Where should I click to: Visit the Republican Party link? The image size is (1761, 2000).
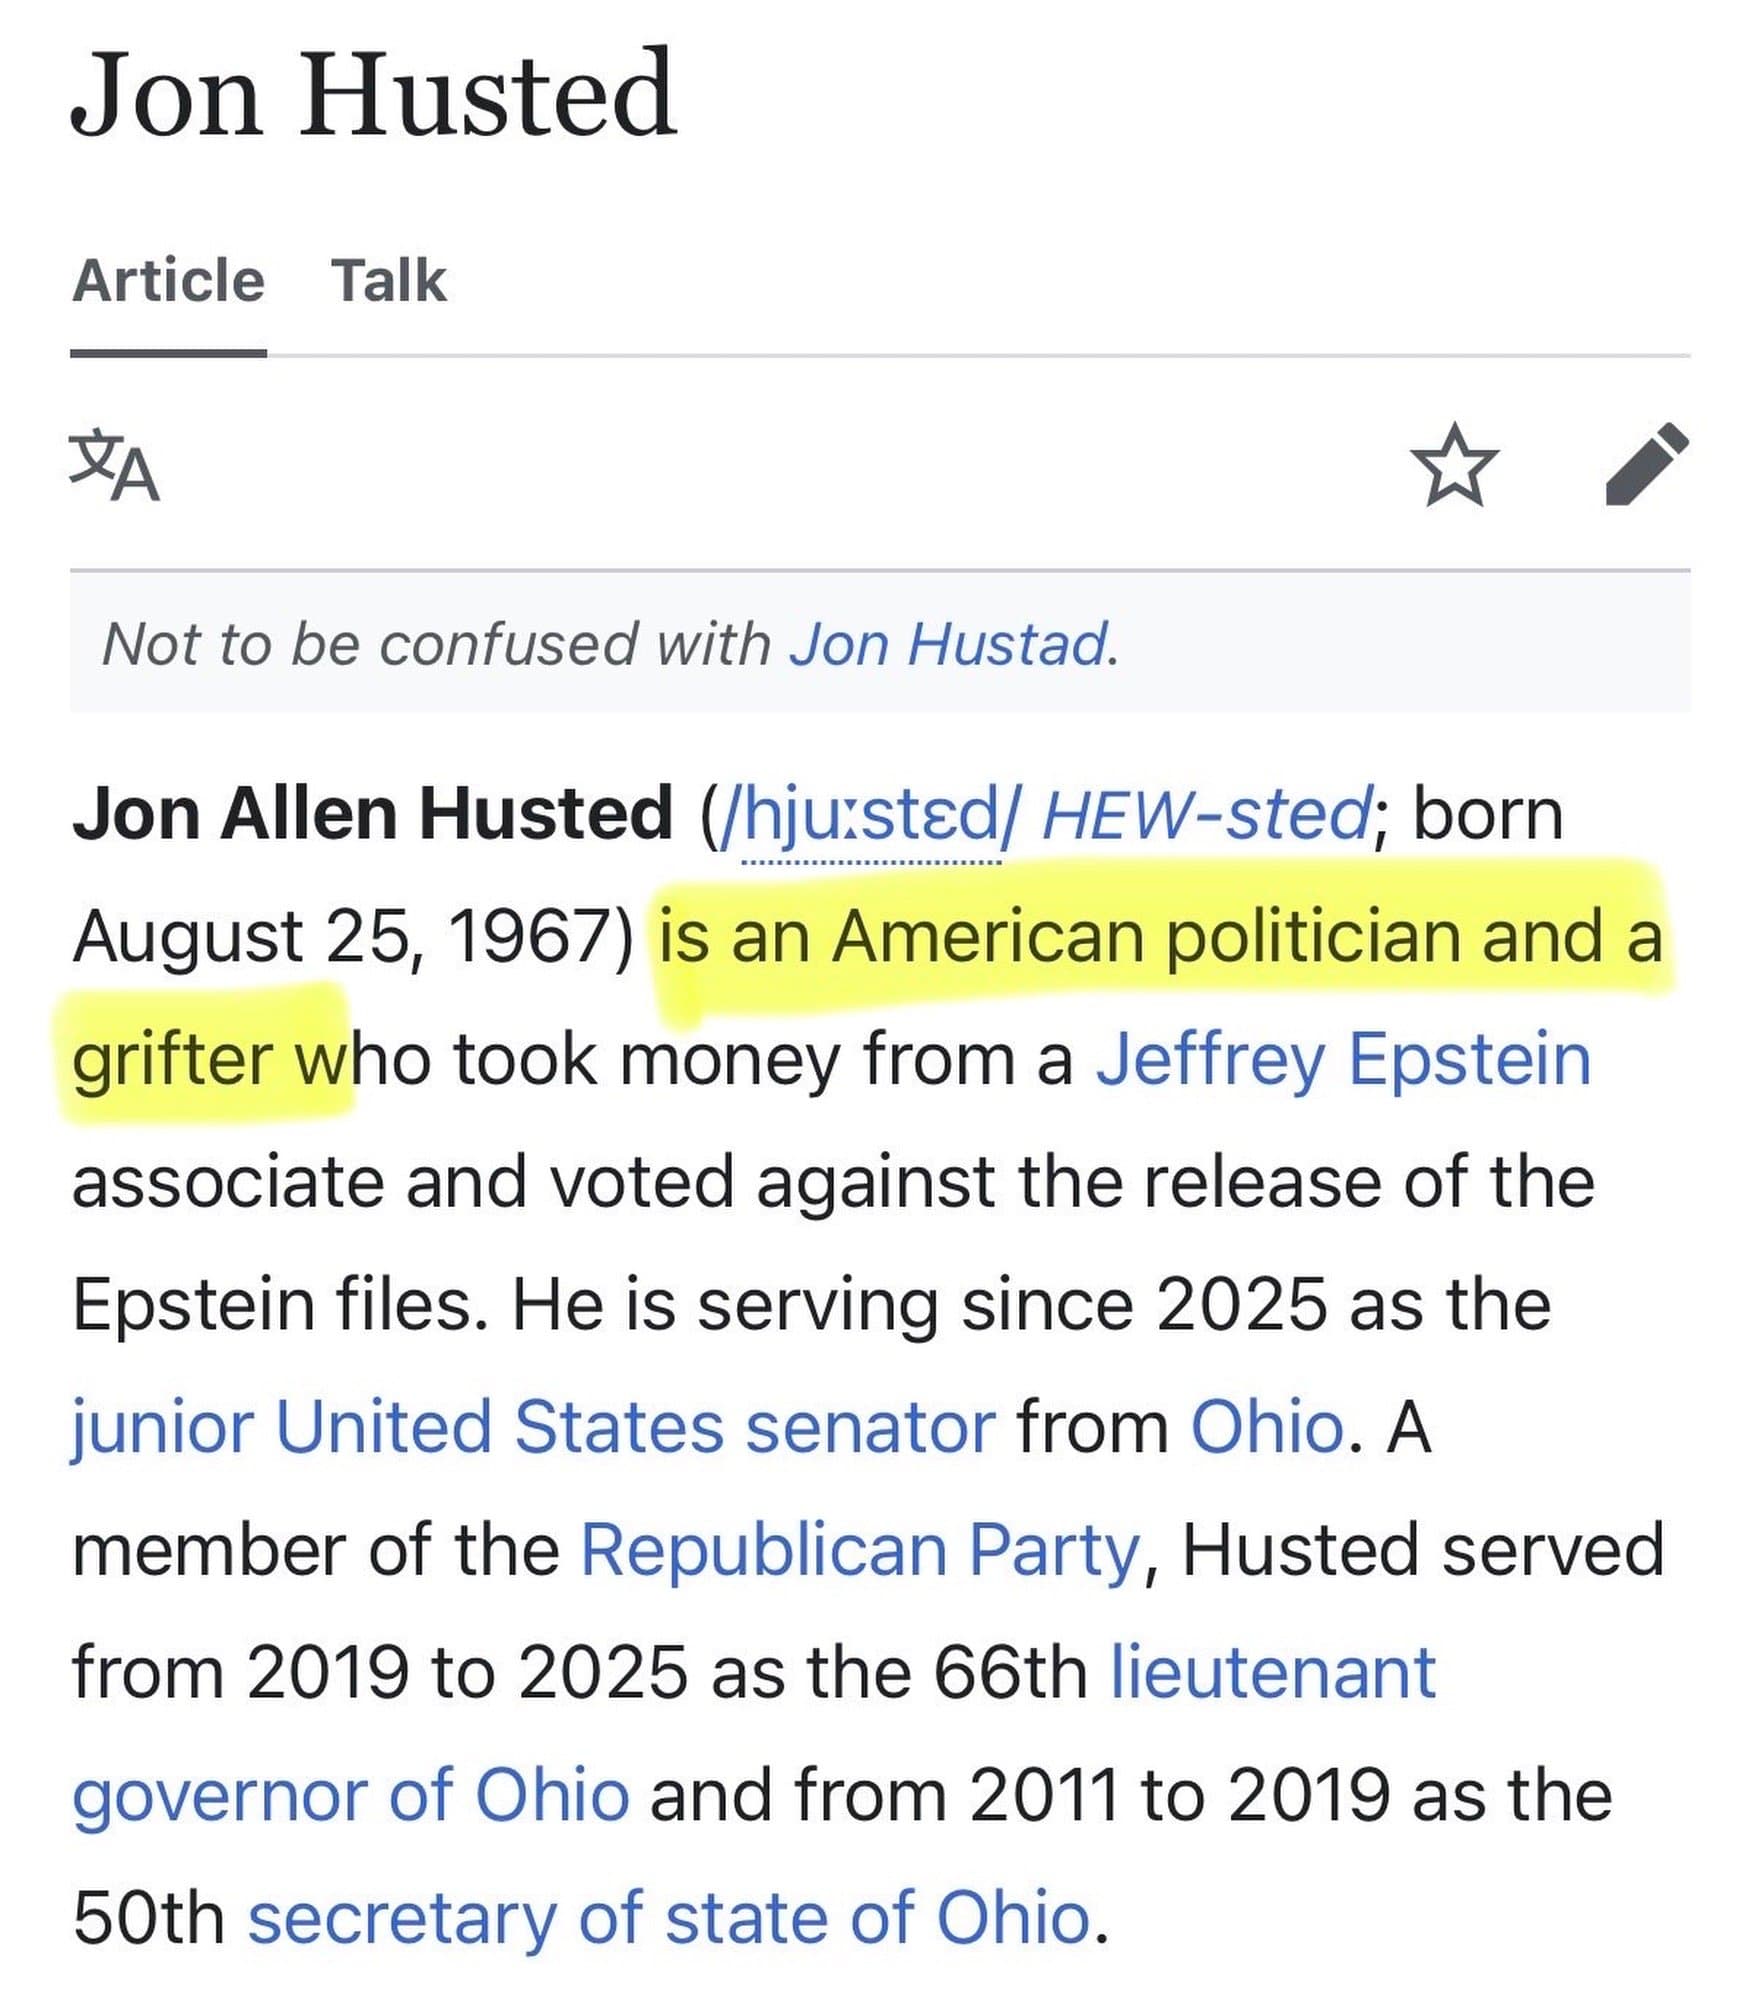click(x=860, y=1549)
